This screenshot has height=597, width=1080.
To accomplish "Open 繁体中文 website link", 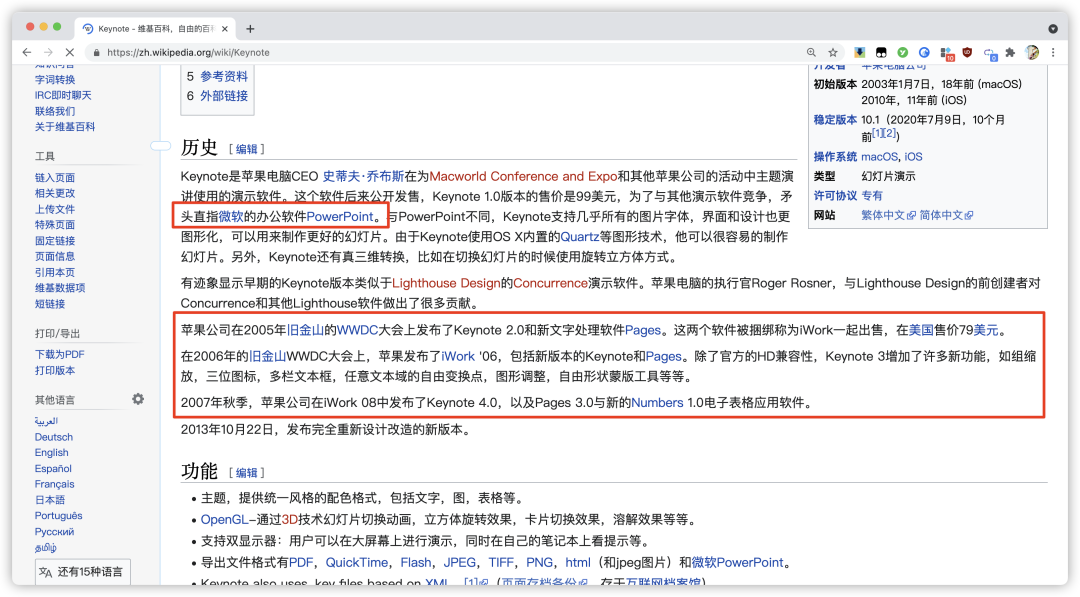I will coord(889,216).
